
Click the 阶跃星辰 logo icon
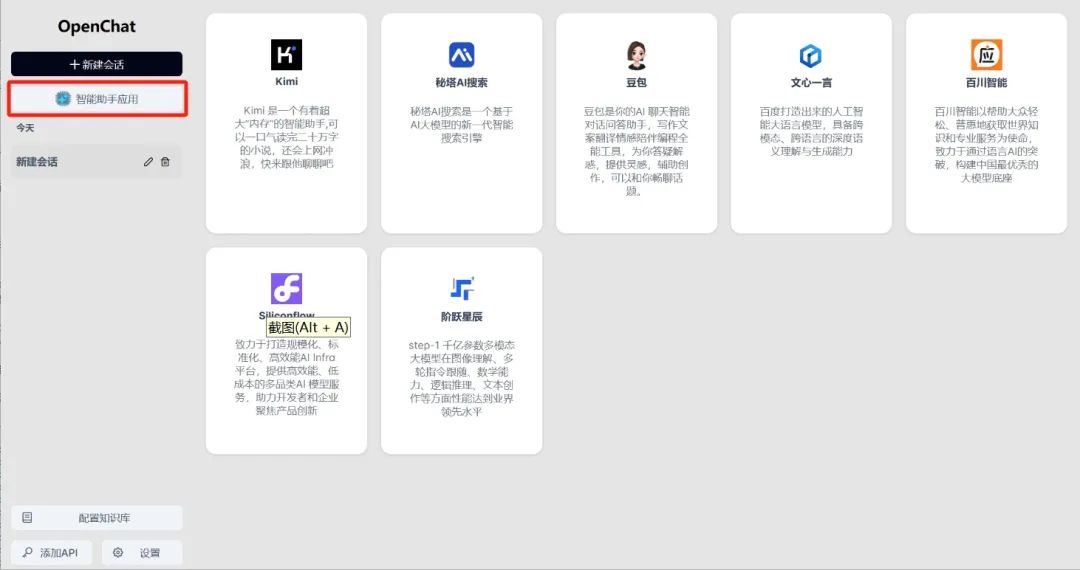461,288
